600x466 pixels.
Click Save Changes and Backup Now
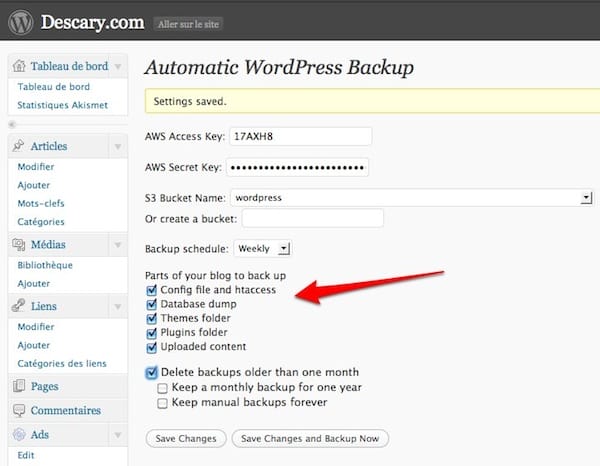(310, 438)
